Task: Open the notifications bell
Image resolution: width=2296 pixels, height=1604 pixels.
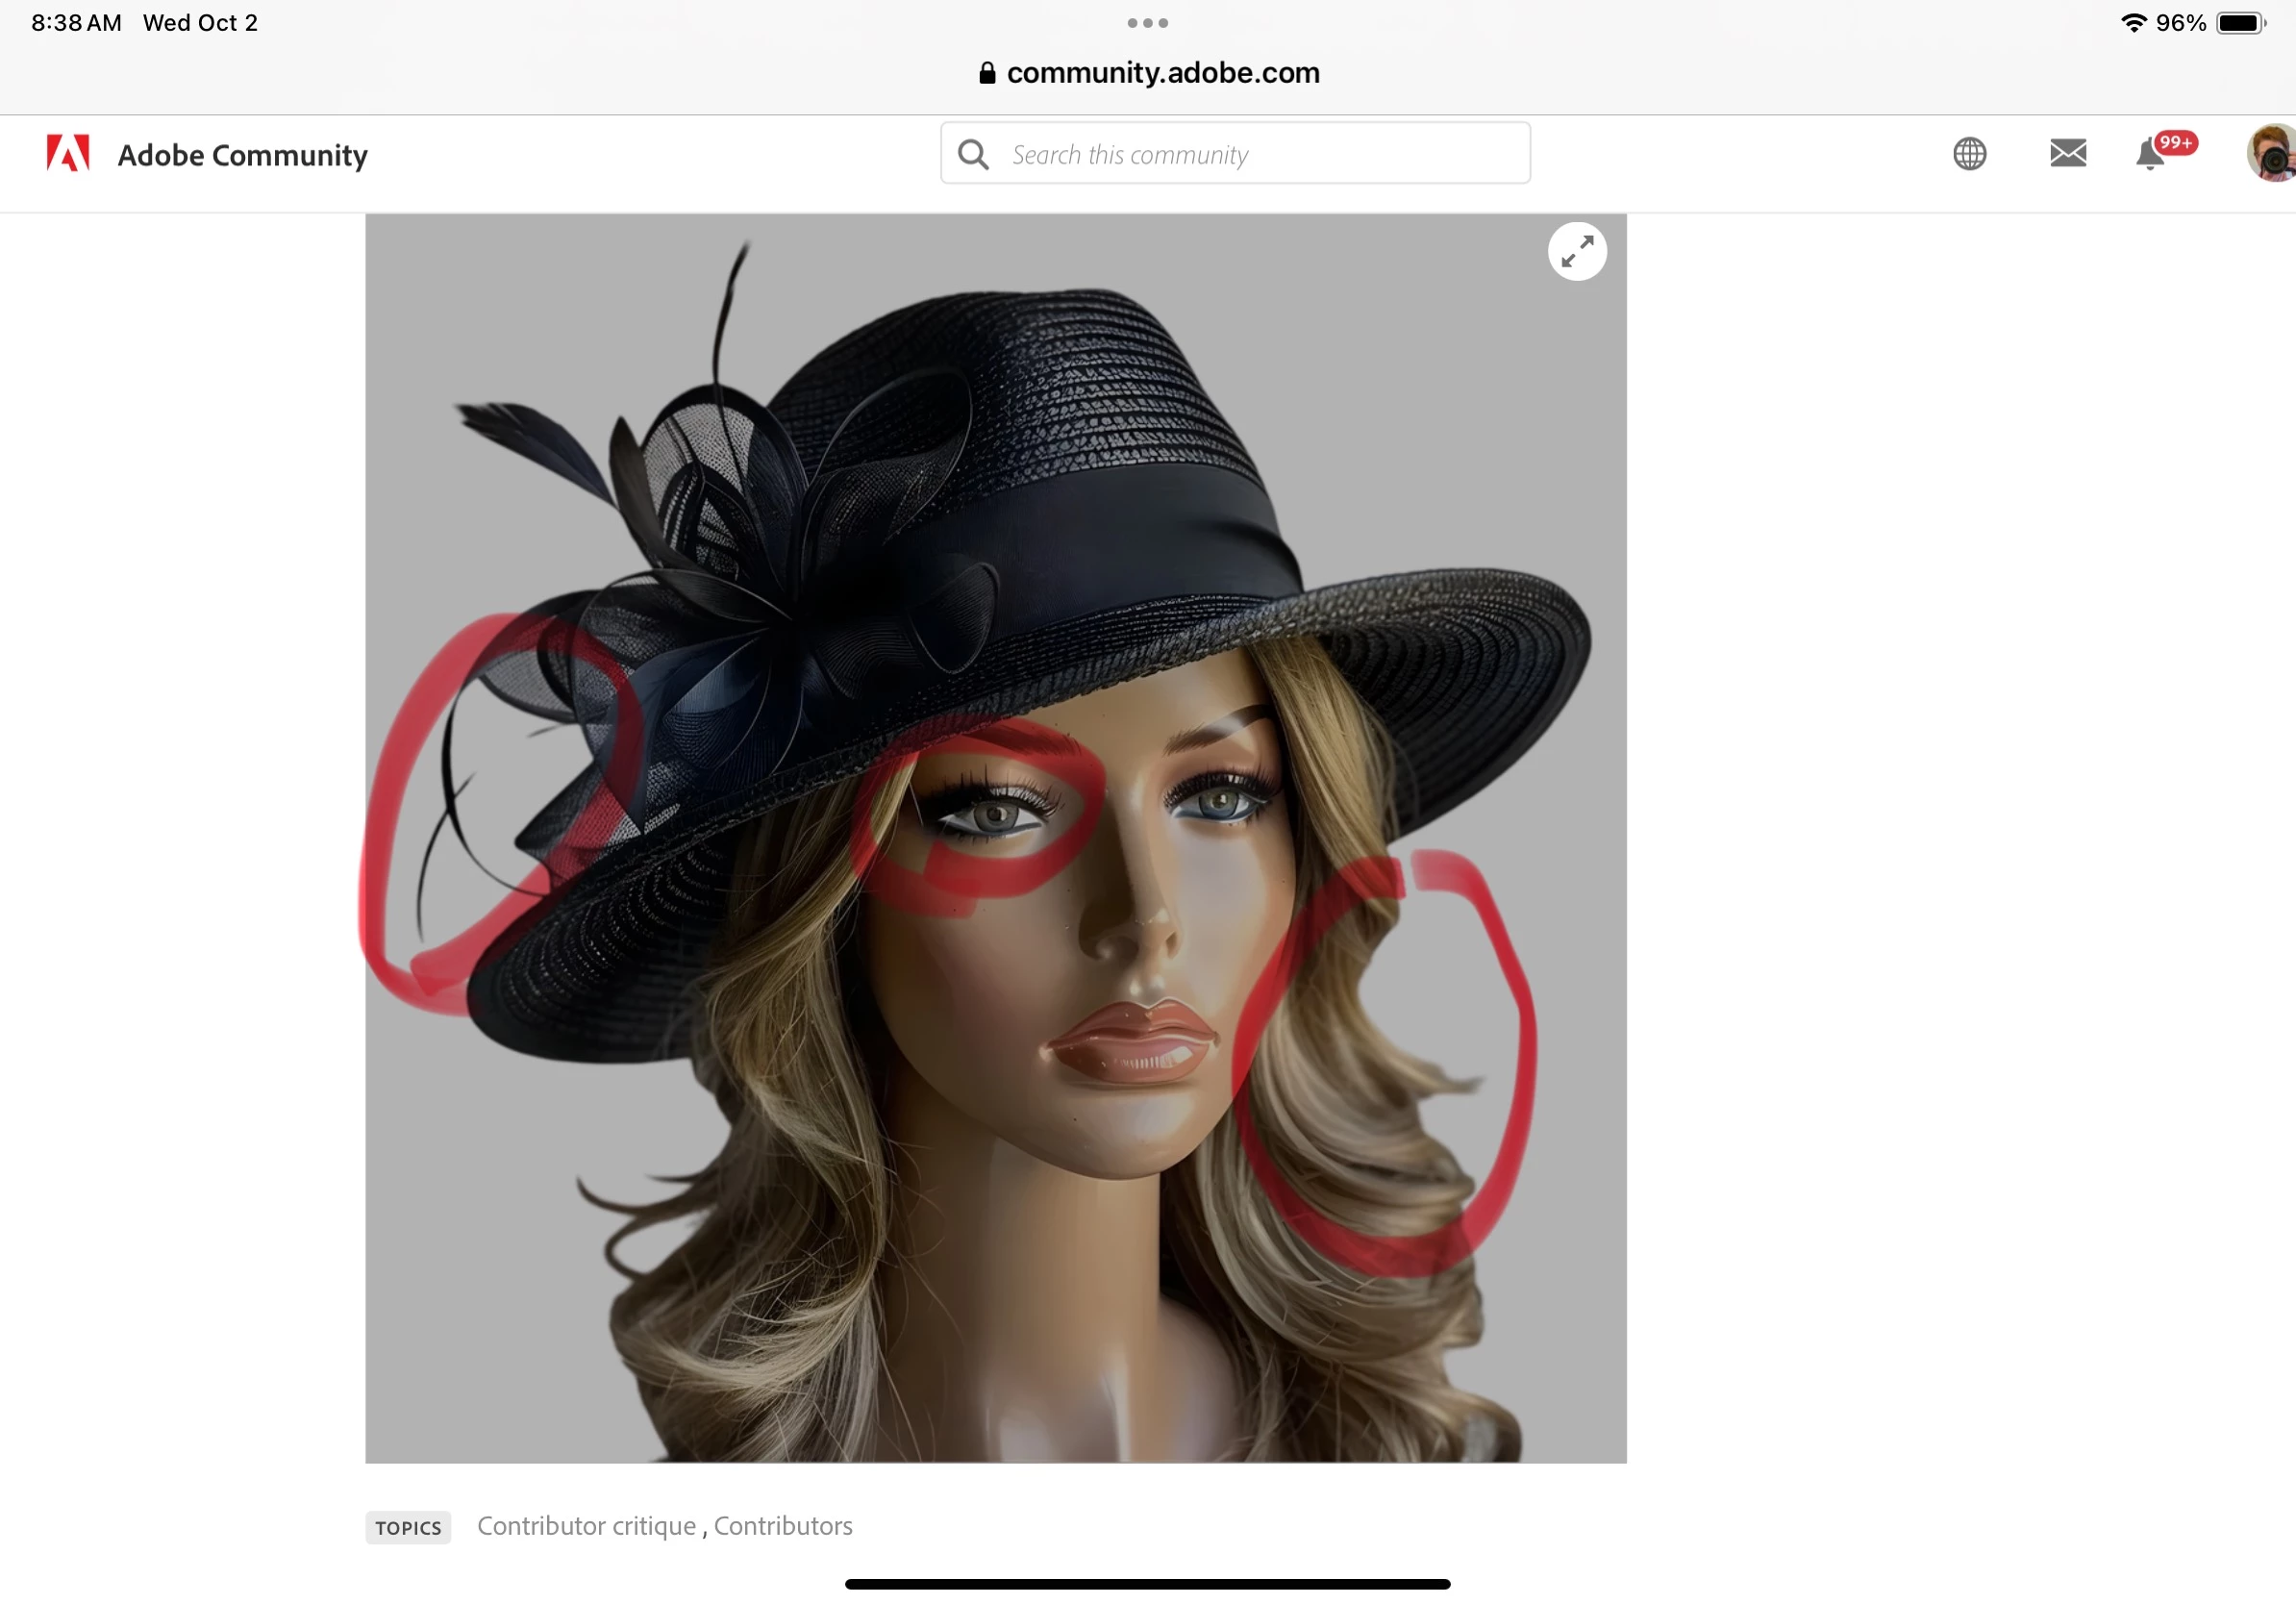Action: (2149, 156)
